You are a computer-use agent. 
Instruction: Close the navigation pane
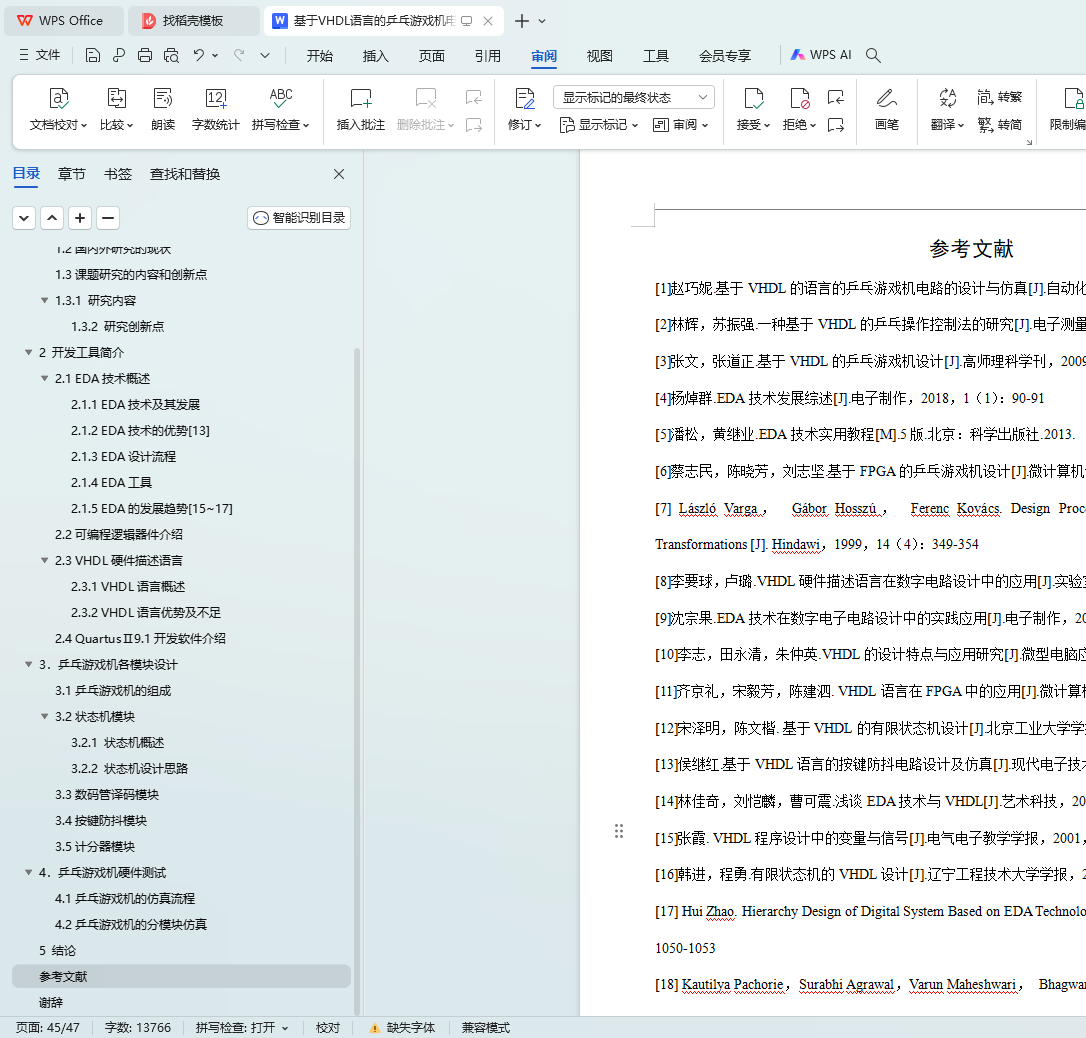(x=339, y=174)
